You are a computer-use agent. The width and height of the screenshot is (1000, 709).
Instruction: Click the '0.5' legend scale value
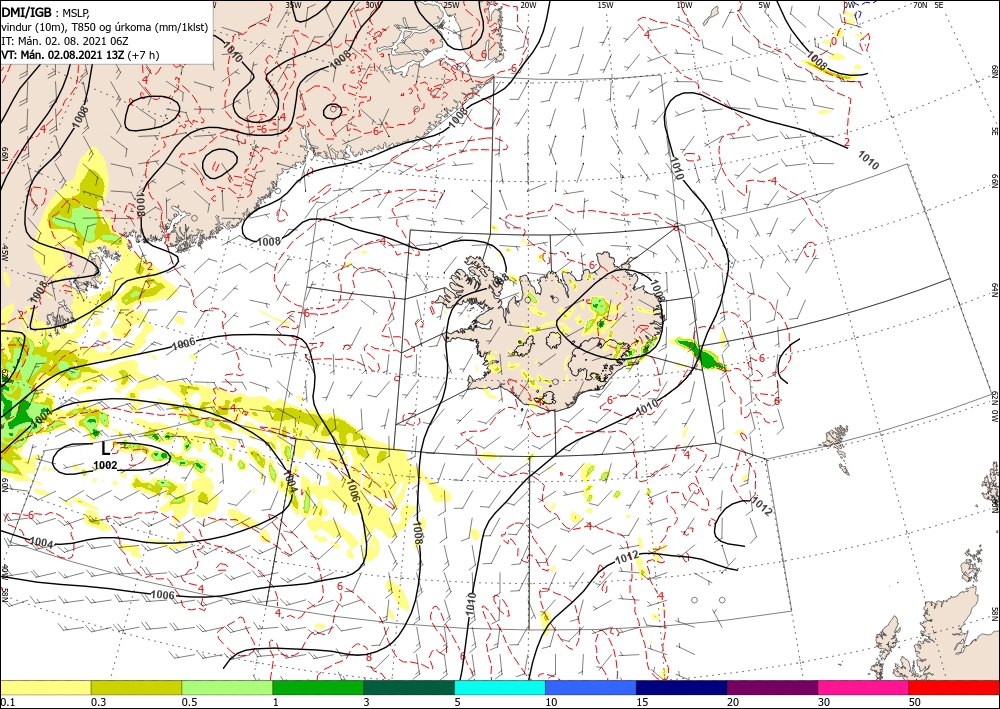coord(189,702)
